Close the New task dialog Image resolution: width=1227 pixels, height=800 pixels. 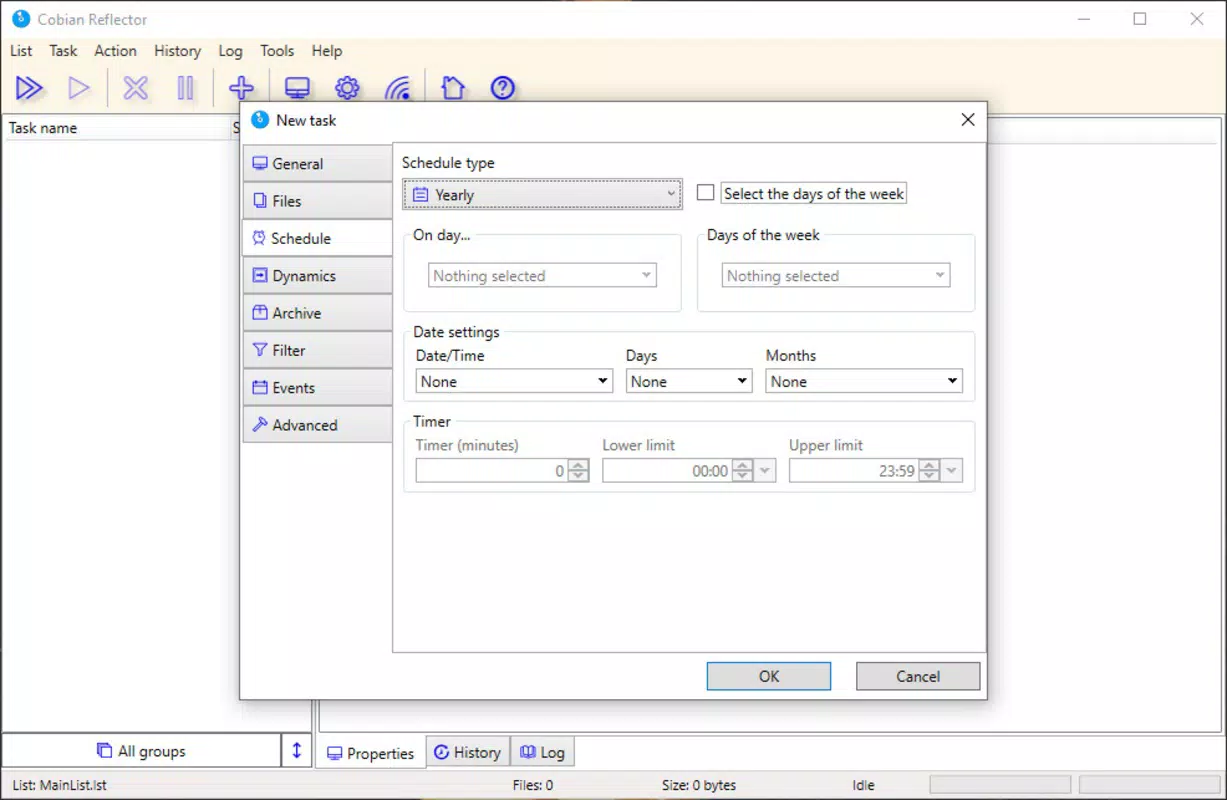coord(967,120)
